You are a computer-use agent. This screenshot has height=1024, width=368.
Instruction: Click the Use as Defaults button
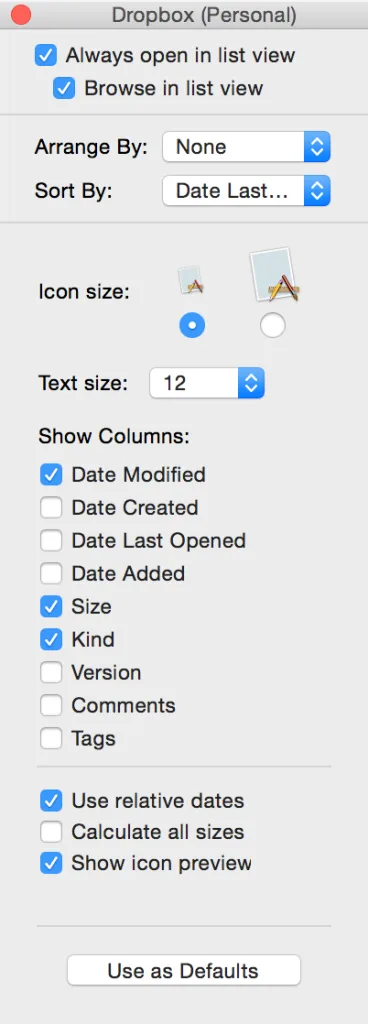[183, 970]
